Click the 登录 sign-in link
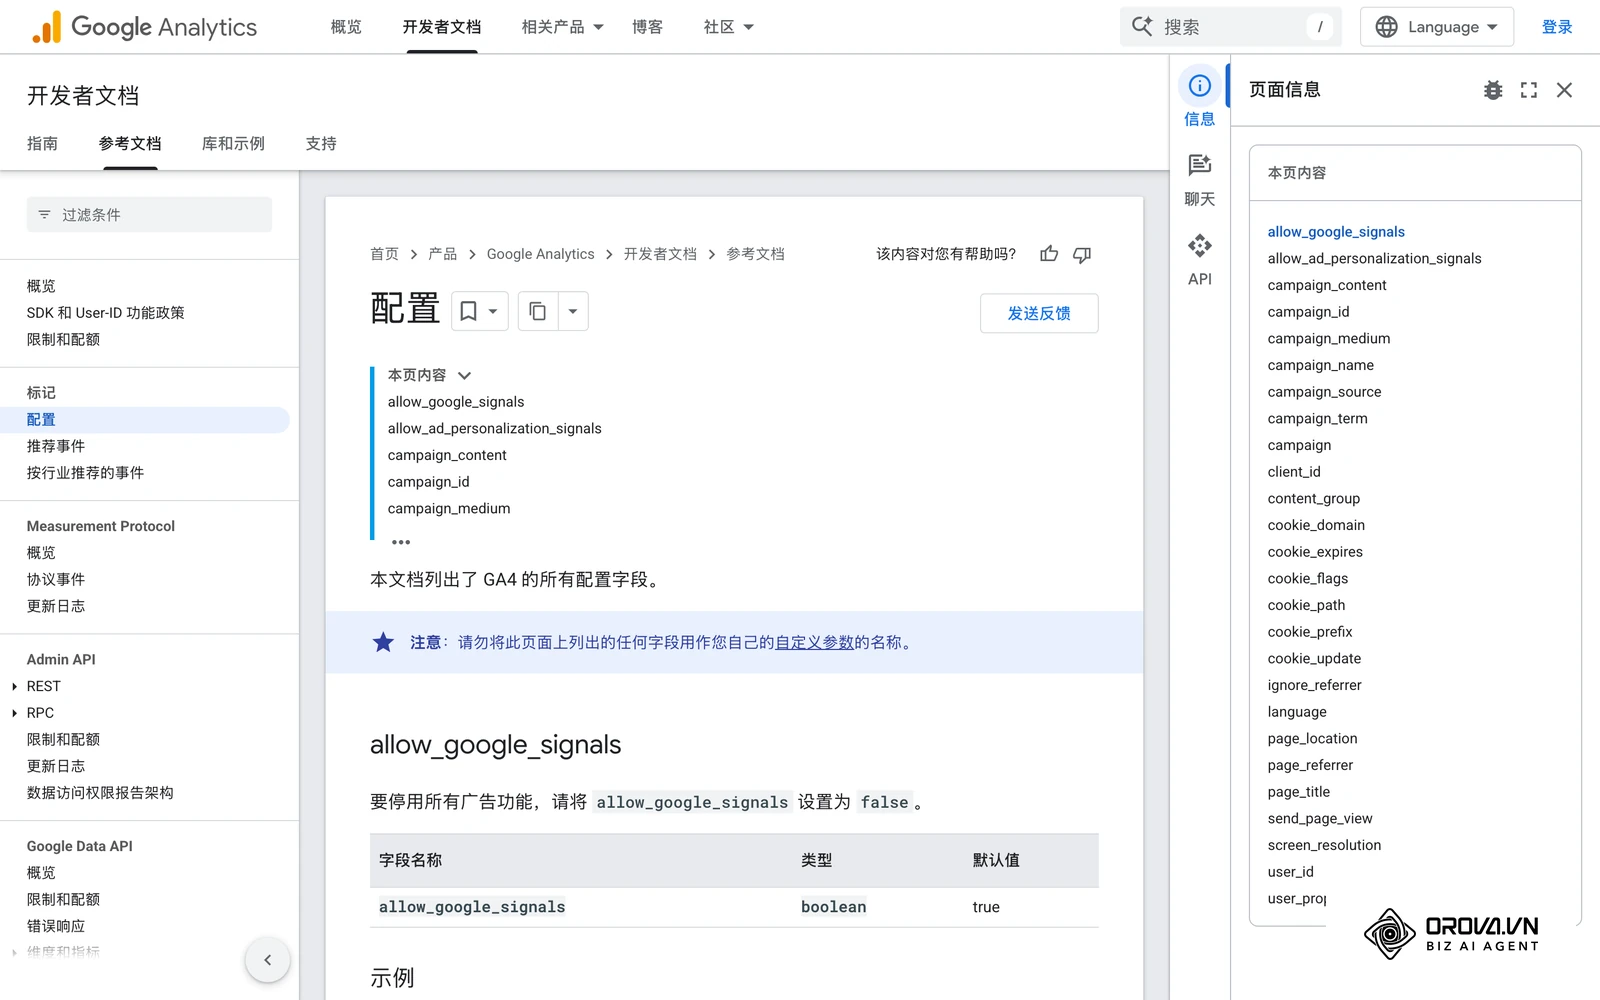 click(1557, 27)
